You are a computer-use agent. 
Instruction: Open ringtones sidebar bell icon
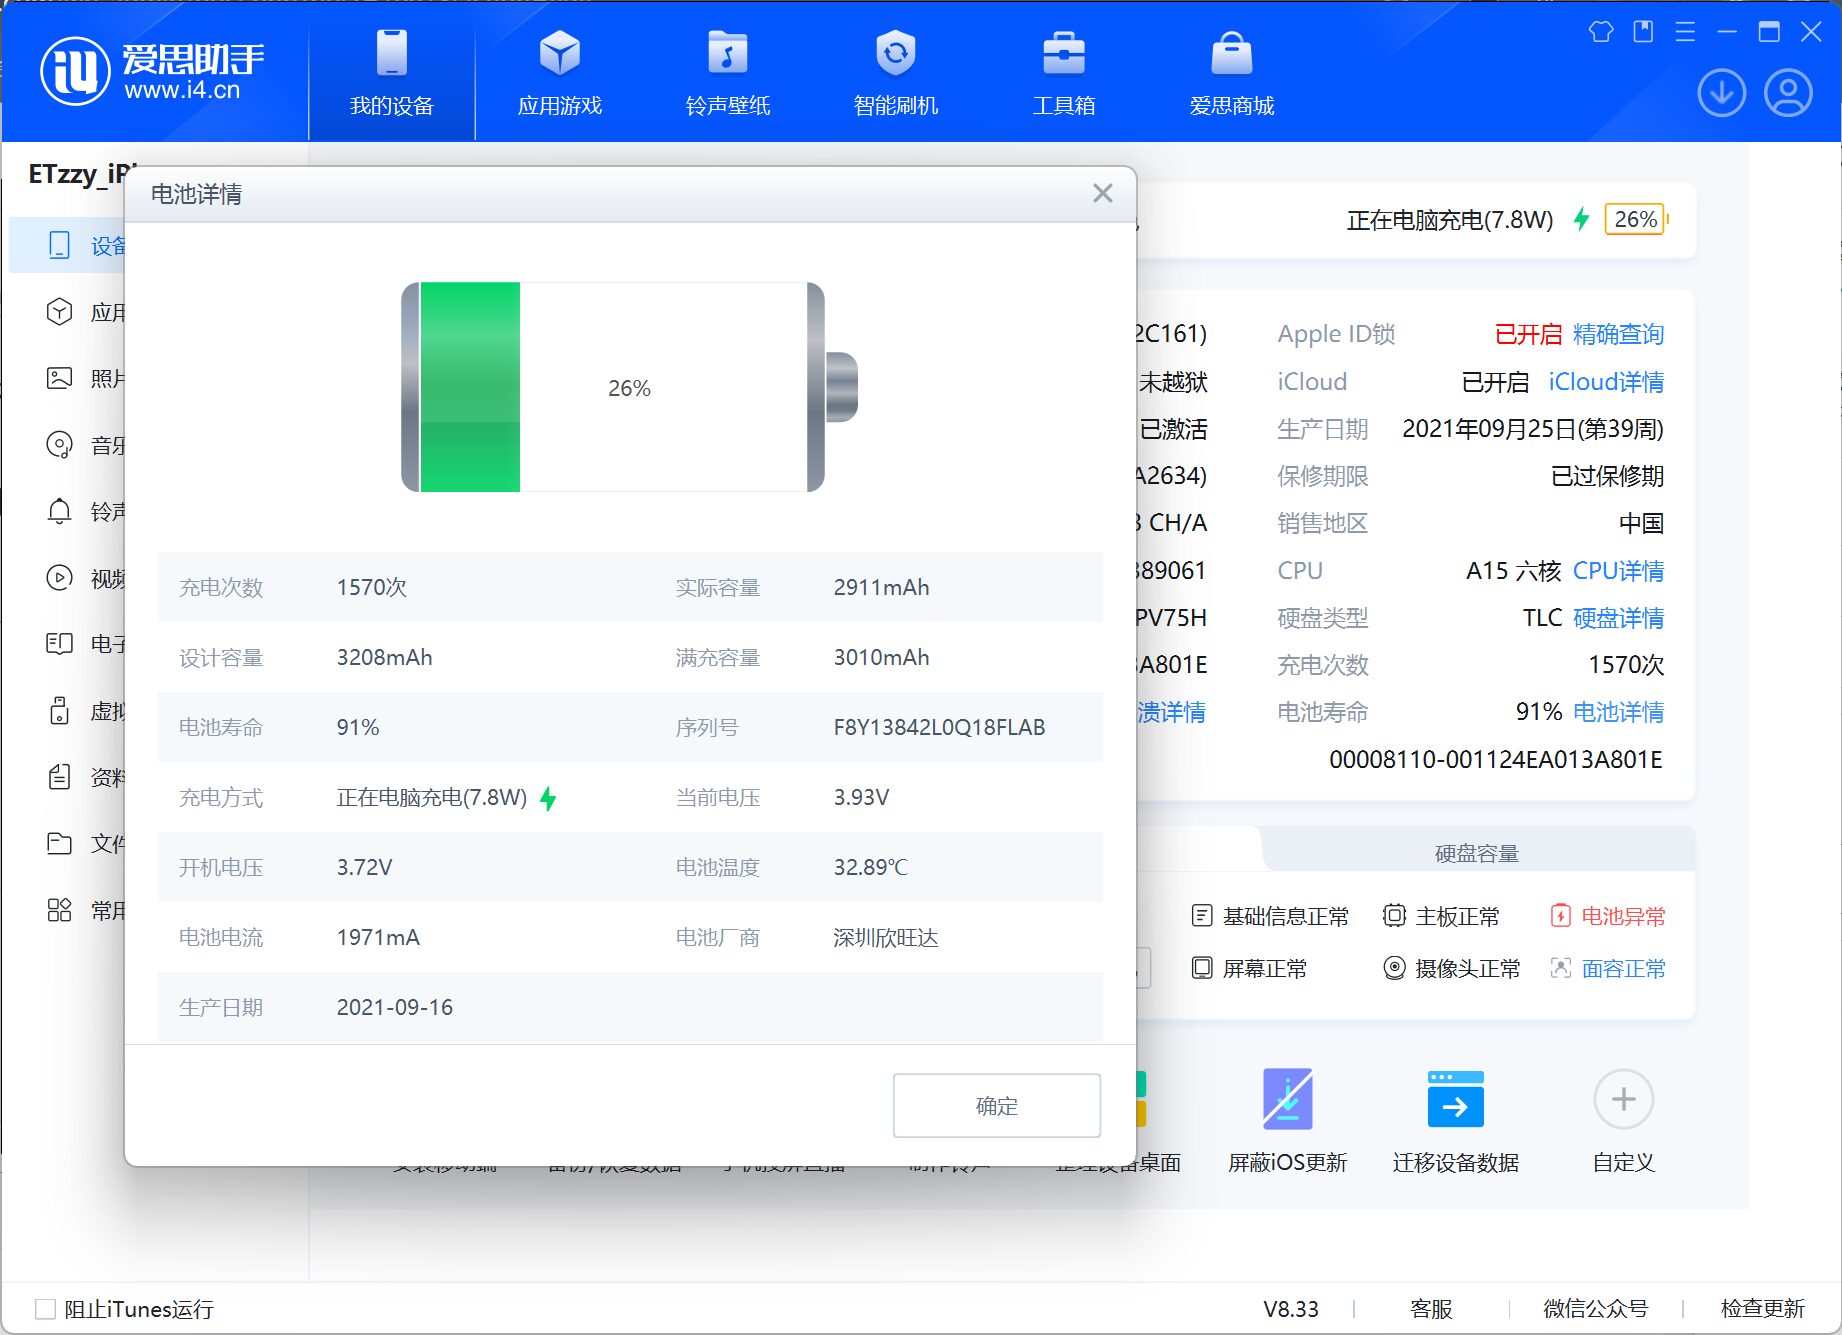59,511
